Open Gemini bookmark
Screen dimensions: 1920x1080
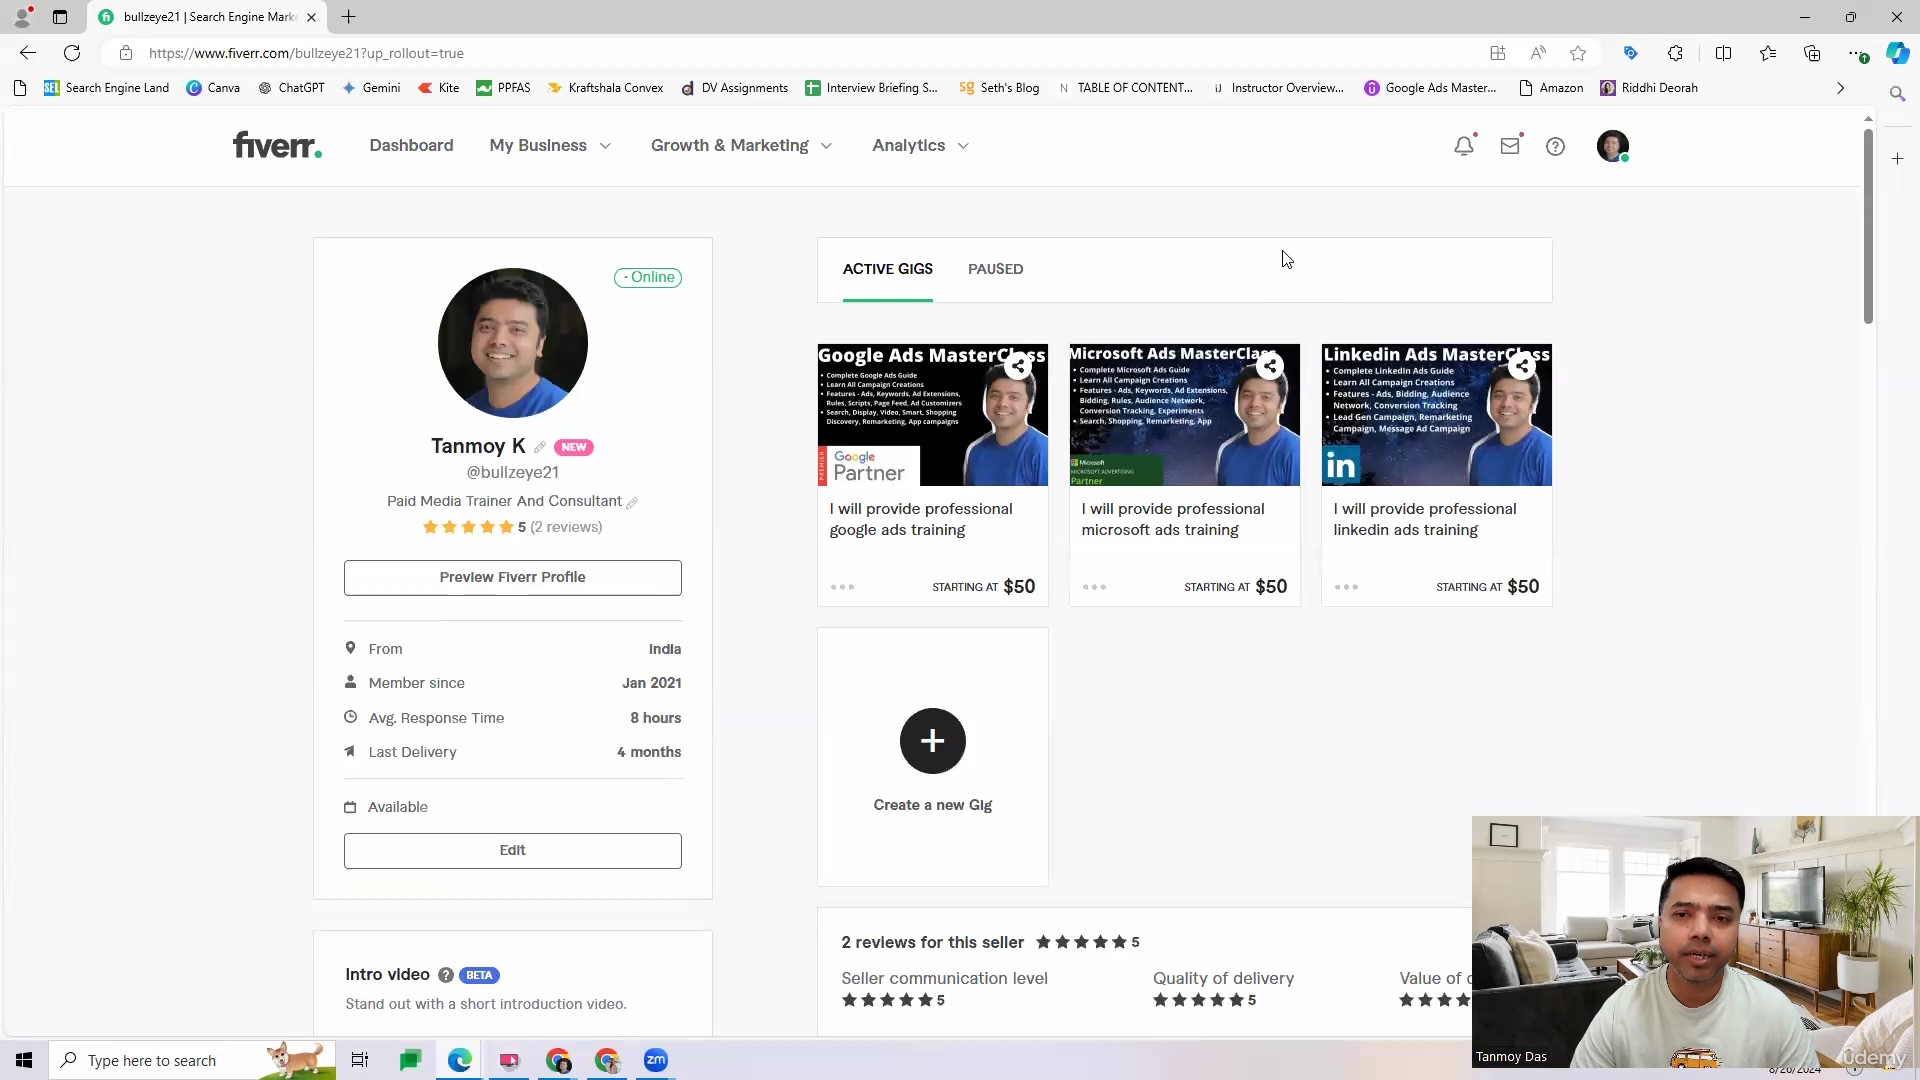click(371, 88)
